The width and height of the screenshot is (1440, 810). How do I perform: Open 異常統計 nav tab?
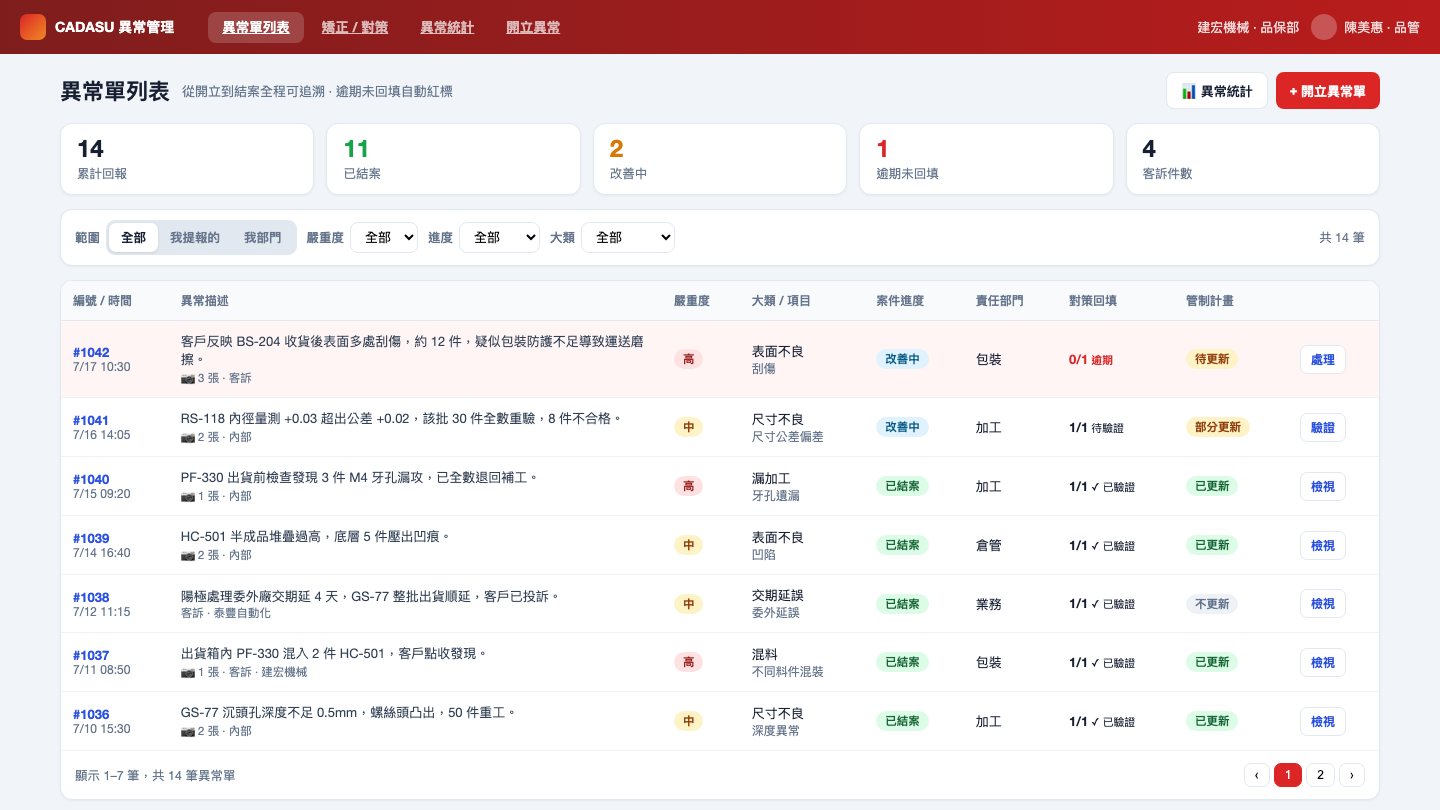(447, 27)
